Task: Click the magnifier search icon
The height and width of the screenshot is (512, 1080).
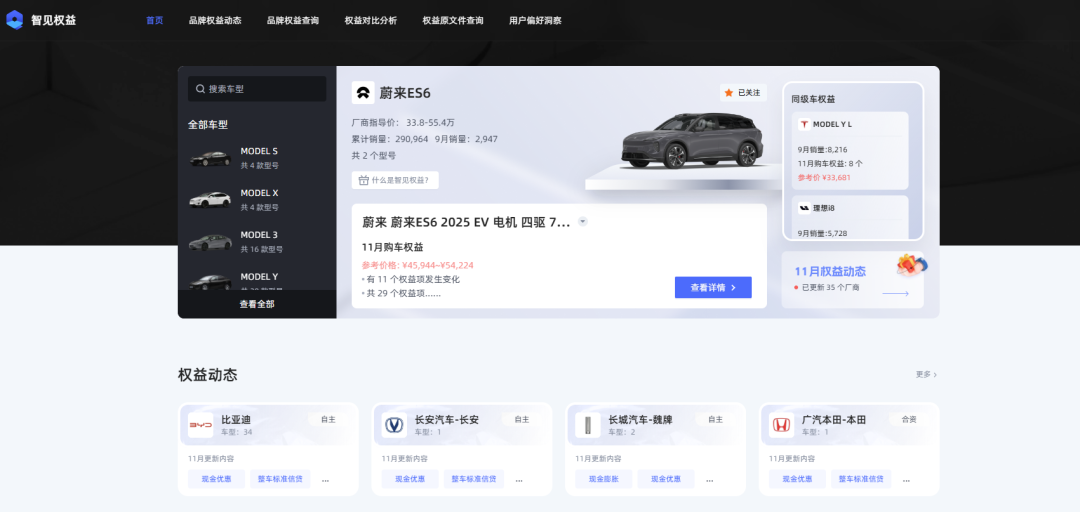Action: point(200,89)
